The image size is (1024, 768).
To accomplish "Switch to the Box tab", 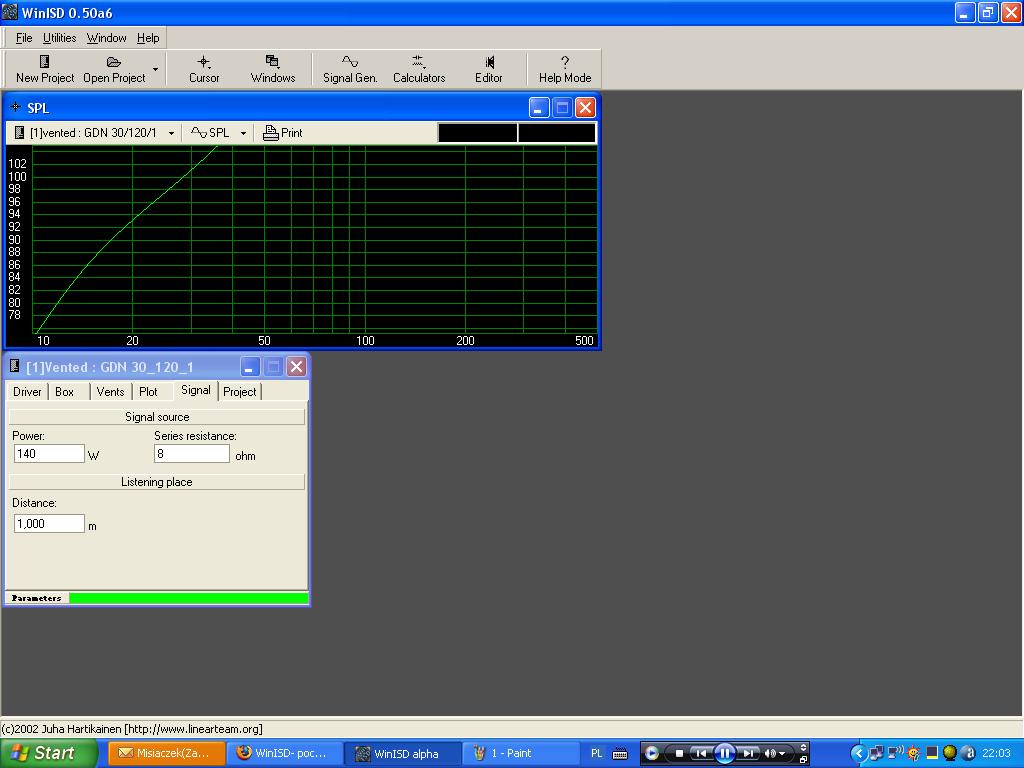I will tap(65, 392).
